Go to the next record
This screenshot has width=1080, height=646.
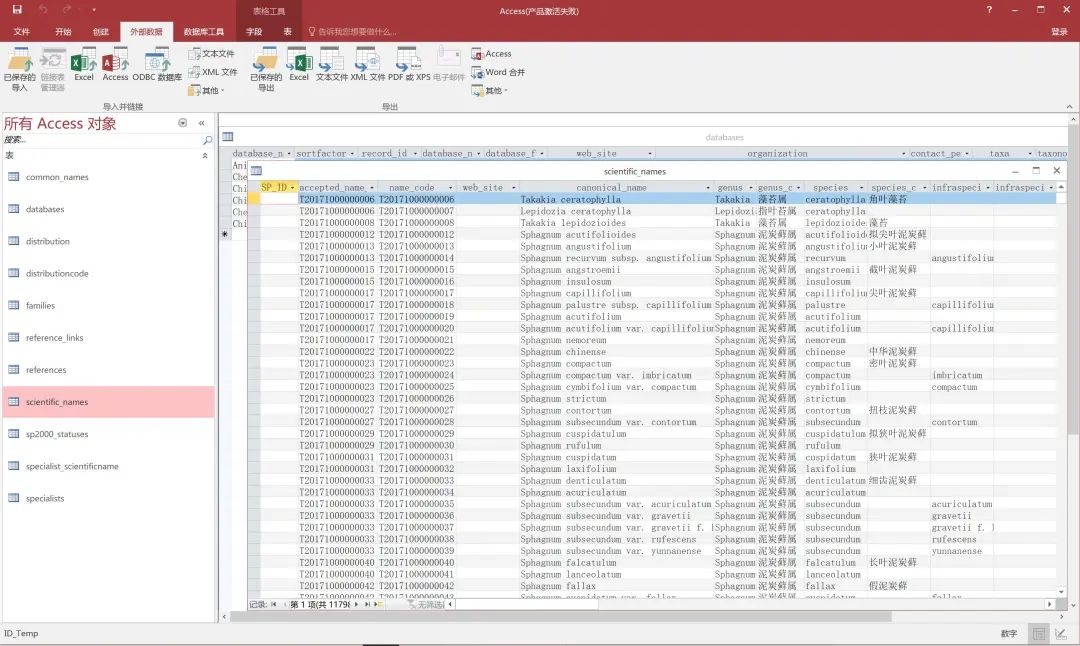click(358, 604)
